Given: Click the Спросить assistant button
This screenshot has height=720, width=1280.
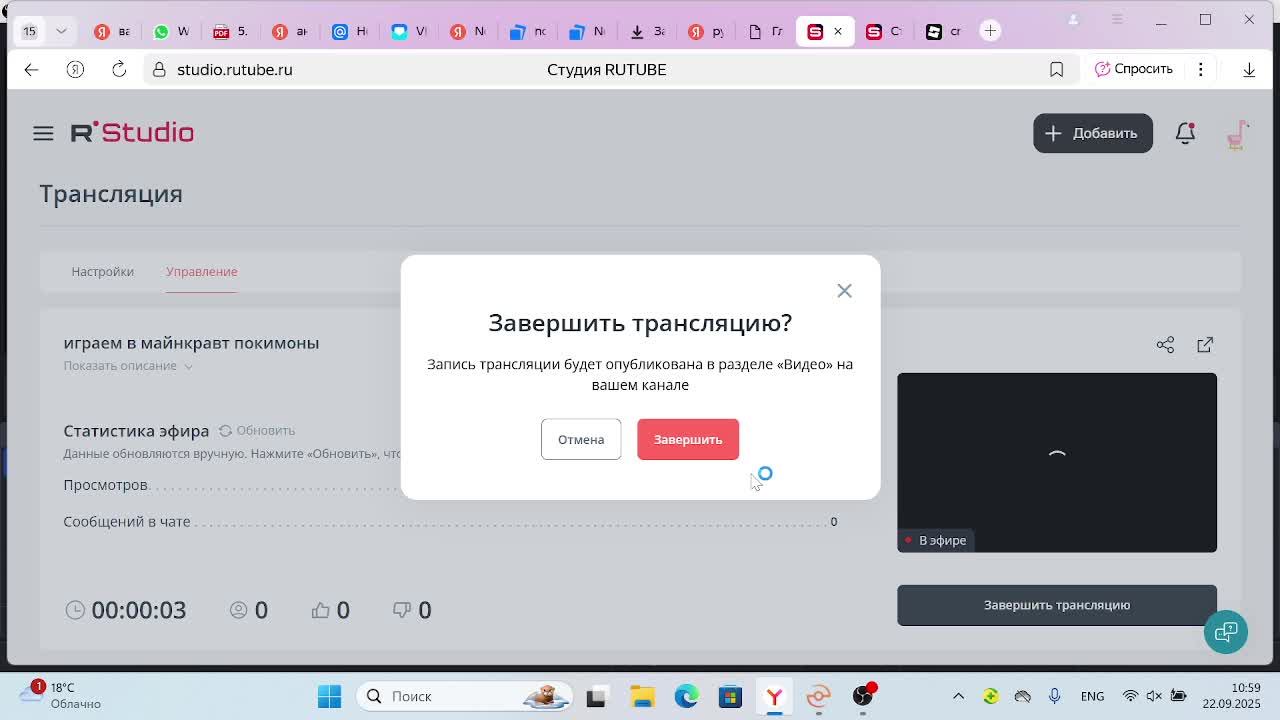Looking at the screenshot, I should tap(1133, 69).
